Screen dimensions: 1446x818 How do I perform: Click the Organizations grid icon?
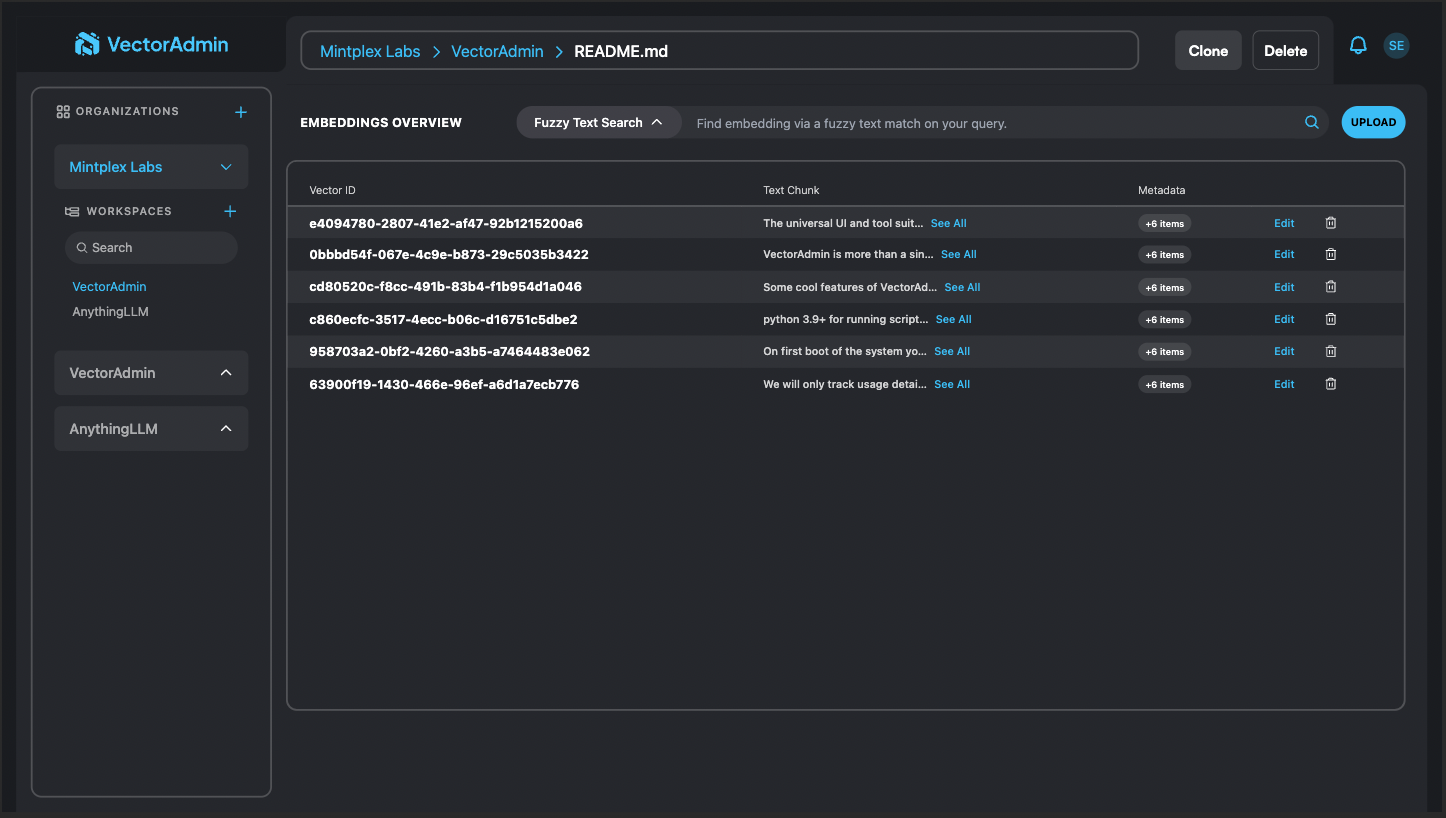click(x=63, y=111)
